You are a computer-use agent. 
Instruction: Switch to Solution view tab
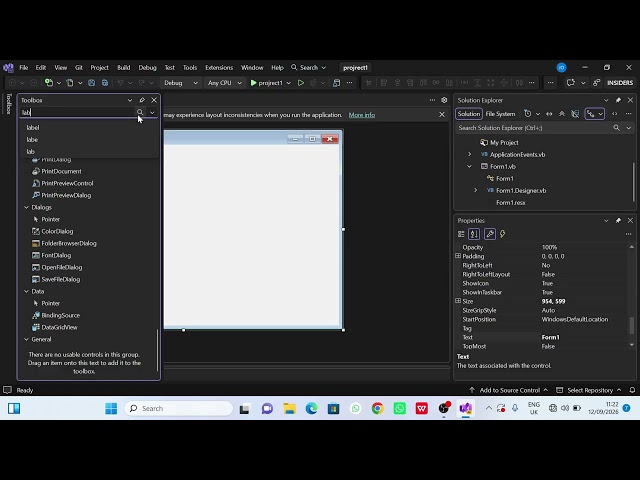pyautogui.click(x=469, y=114)
